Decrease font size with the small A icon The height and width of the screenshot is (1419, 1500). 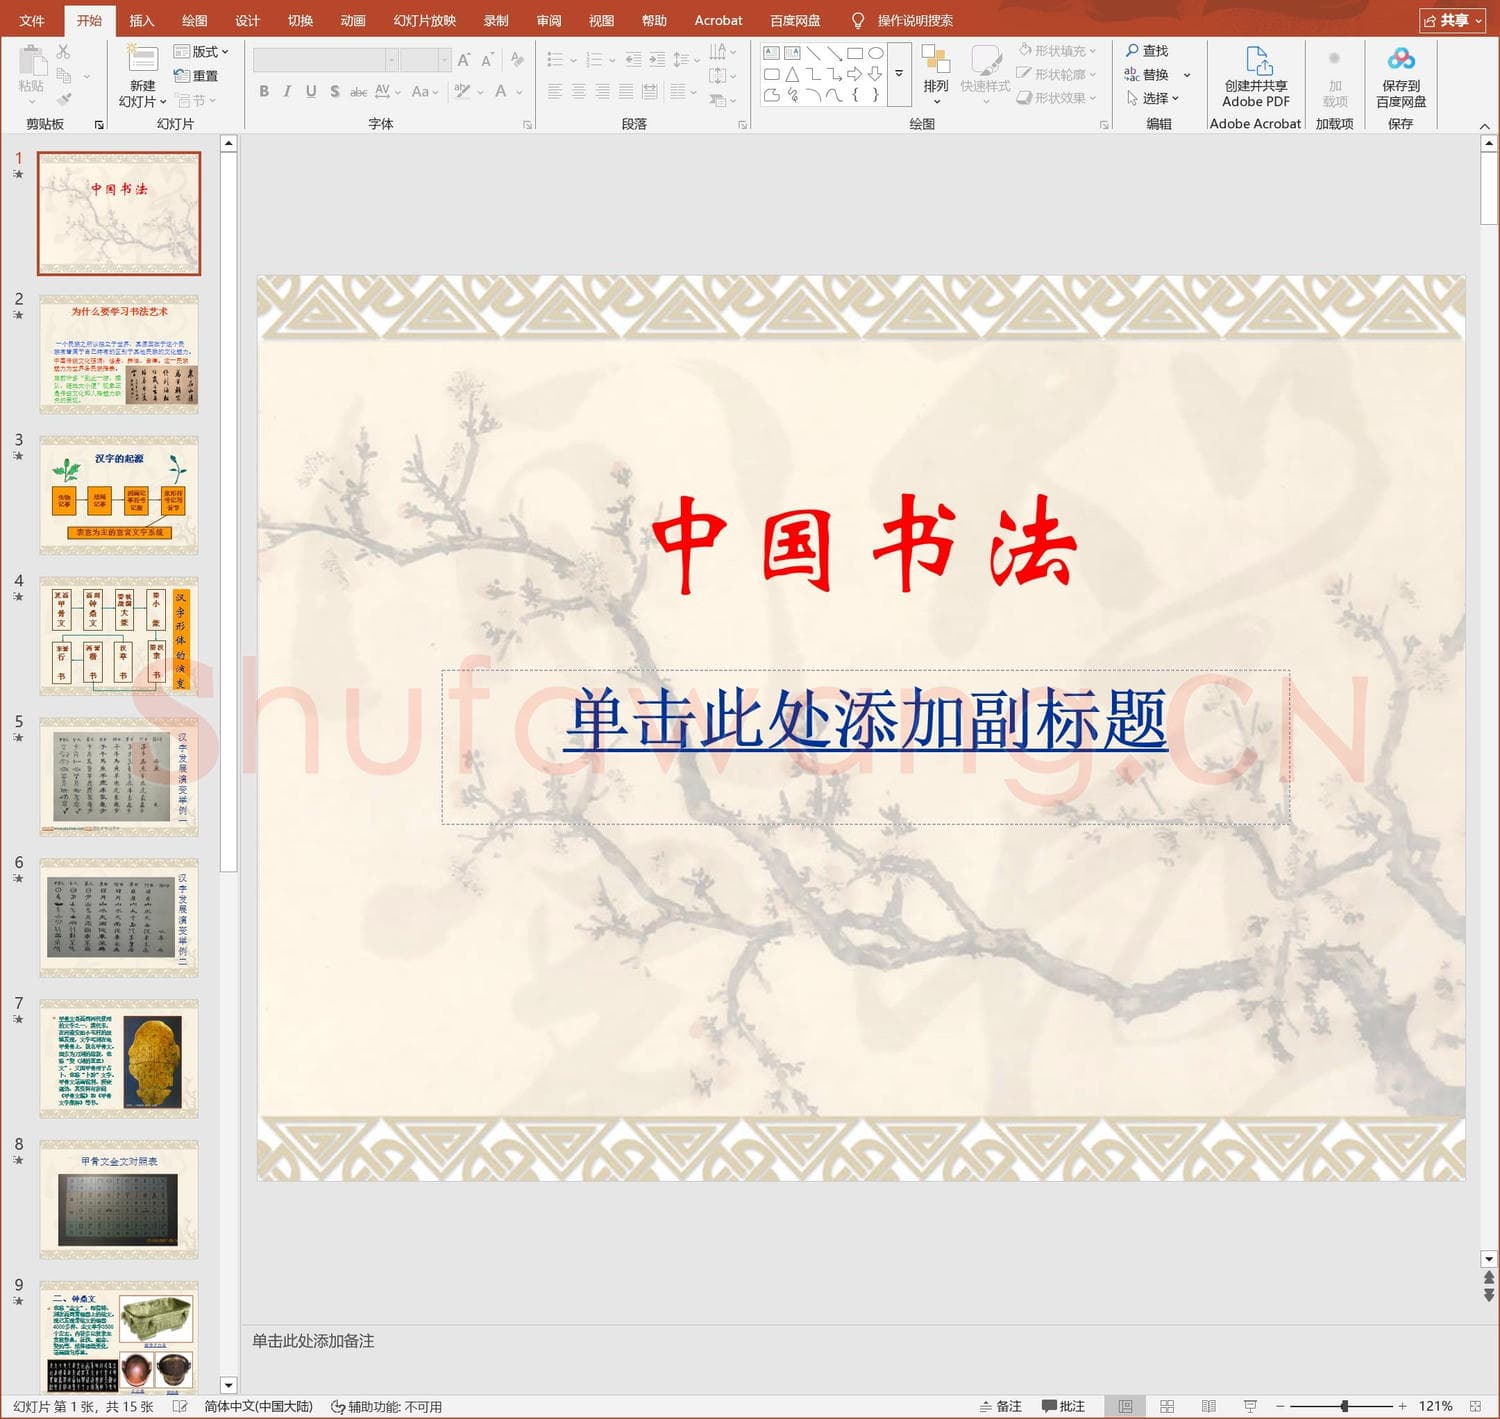click(487, 60)
